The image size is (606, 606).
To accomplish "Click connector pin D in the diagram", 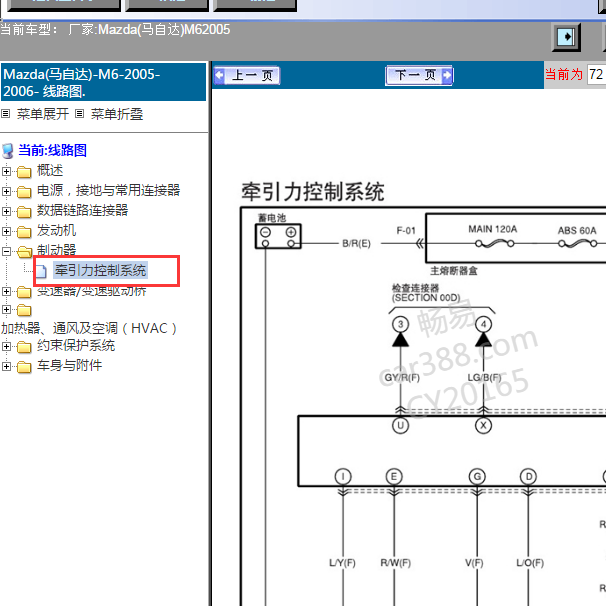I will [528, 477].
